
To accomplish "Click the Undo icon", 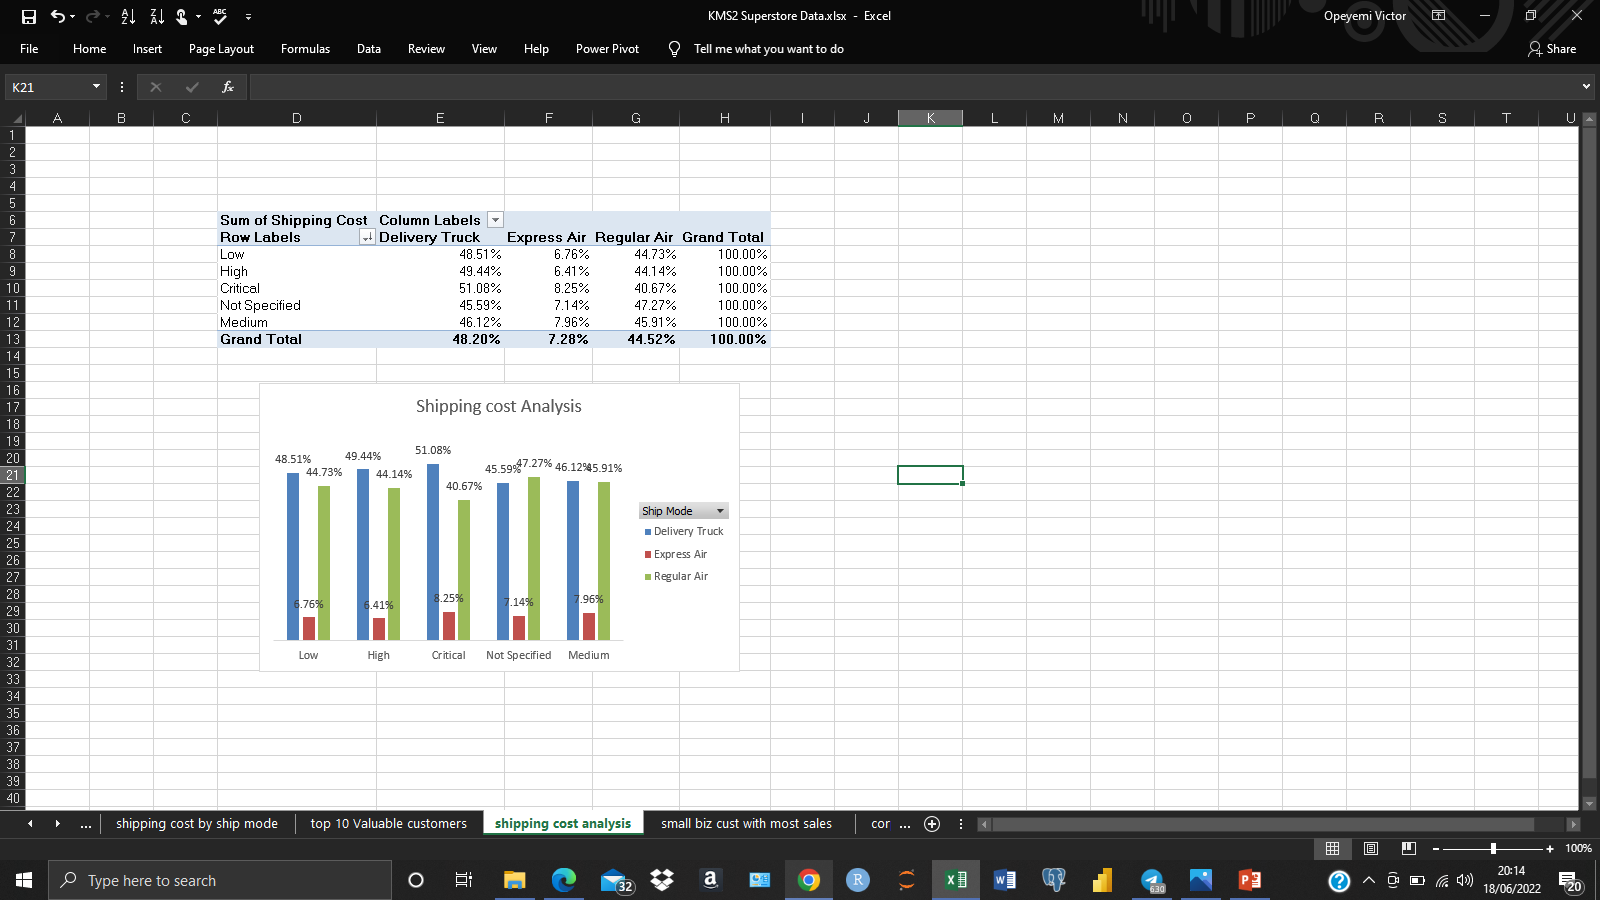I will coord(58,16).
